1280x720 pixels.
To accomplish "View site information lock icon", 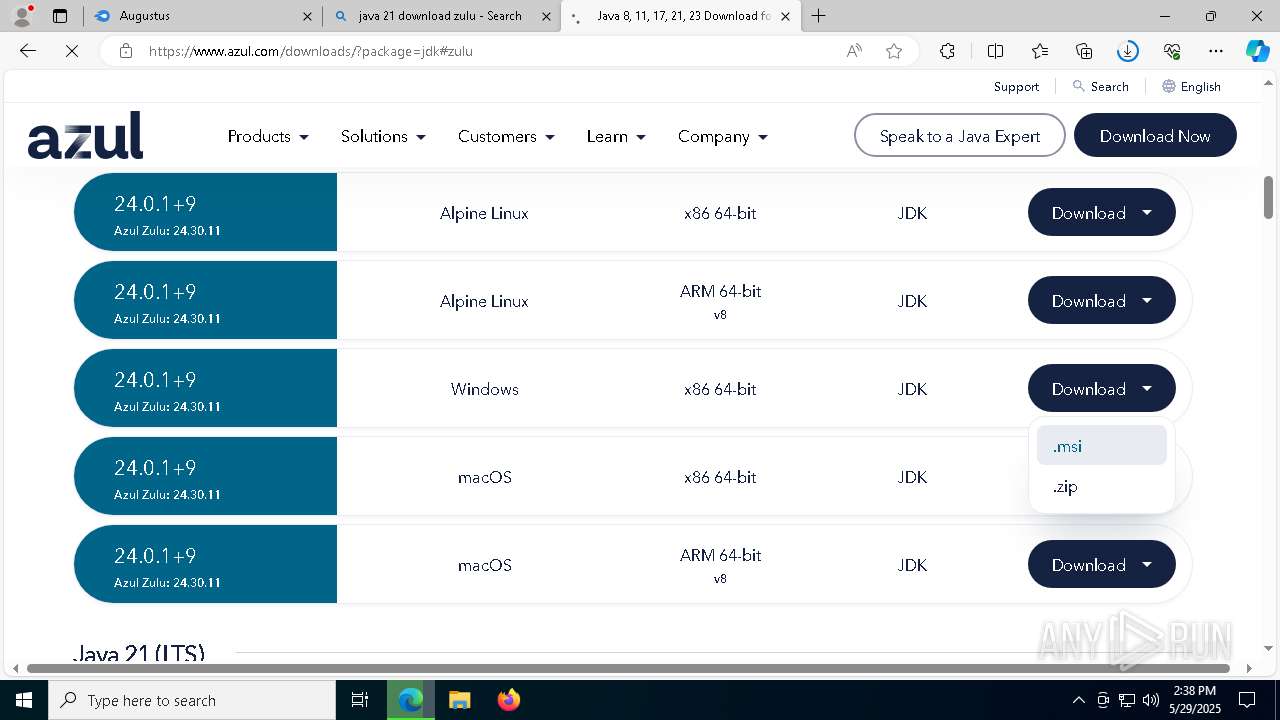I will [x=126, y=51].
